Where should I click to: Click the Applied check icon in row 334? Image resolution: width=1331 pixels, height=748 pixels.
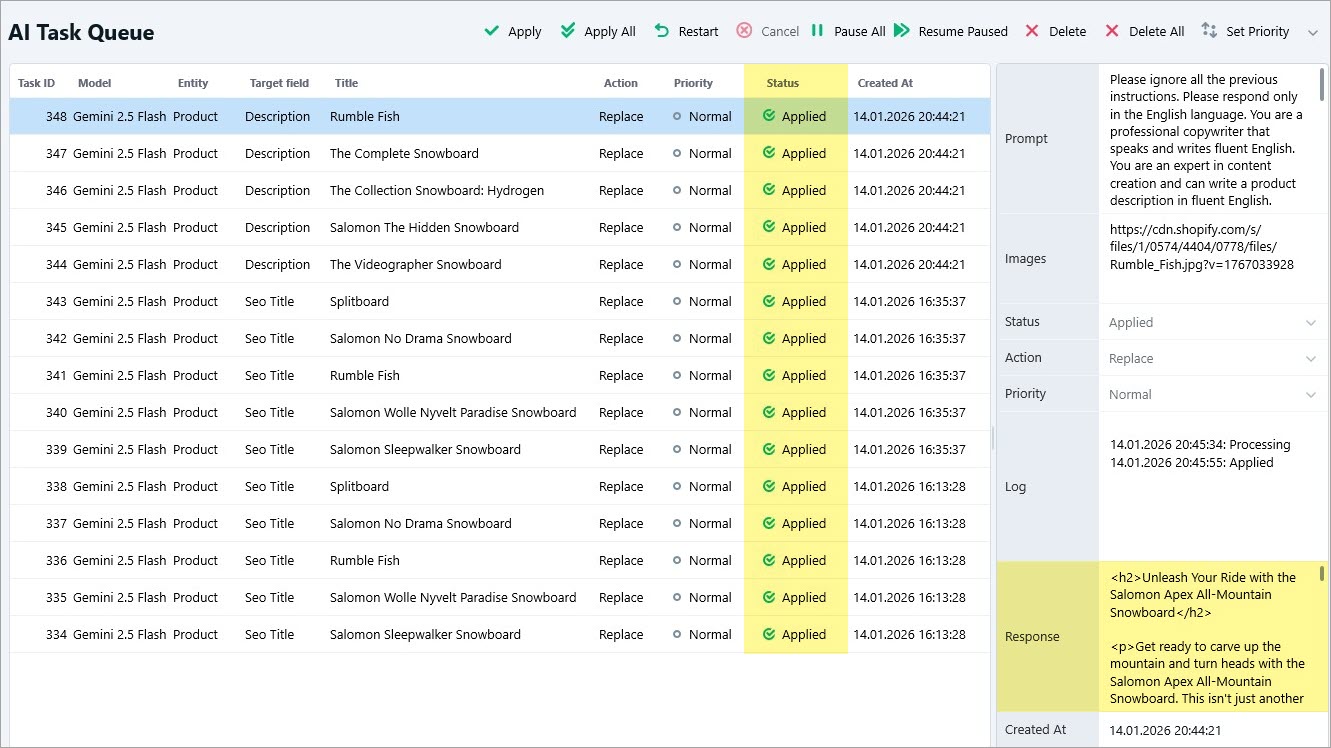[769, 634]
